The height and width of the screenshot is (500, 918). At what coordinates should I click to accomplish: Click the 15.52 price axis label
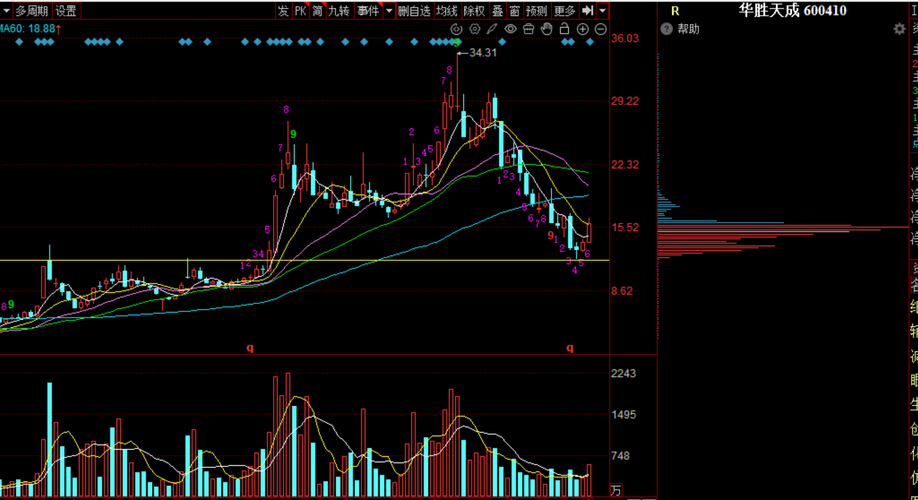625,227
